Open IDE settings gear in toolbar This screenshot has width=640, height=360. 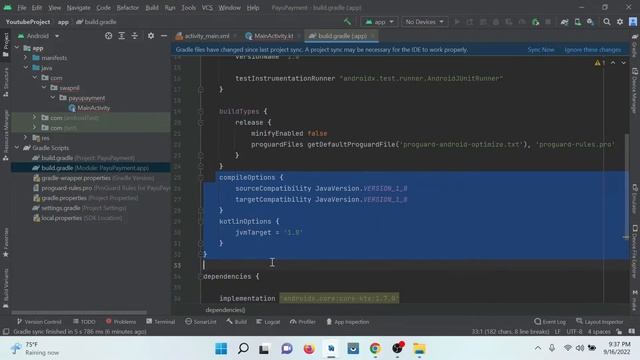[620, 22]
